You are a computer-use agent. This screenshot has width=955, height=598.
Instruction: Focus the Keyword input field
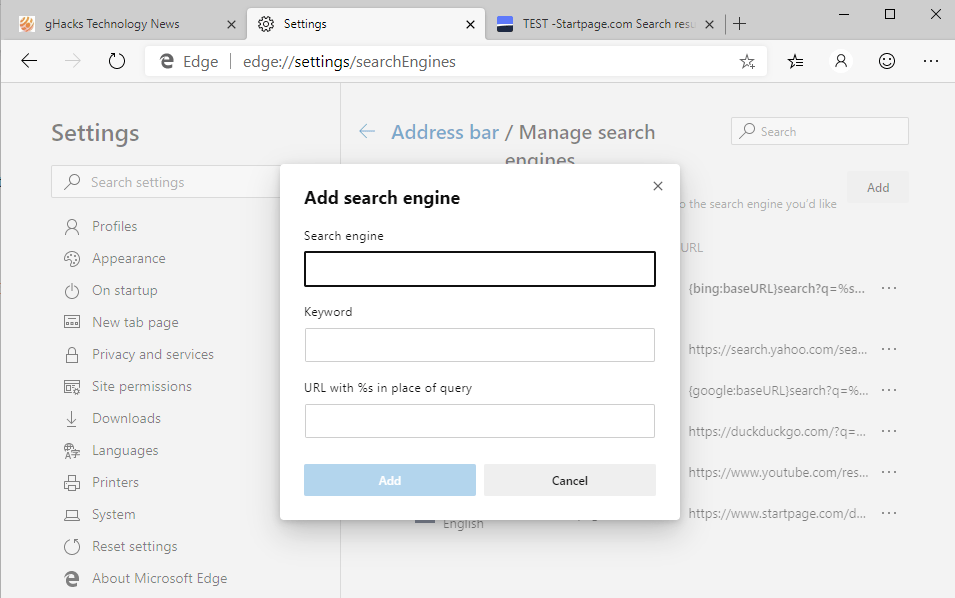point(480,345)
